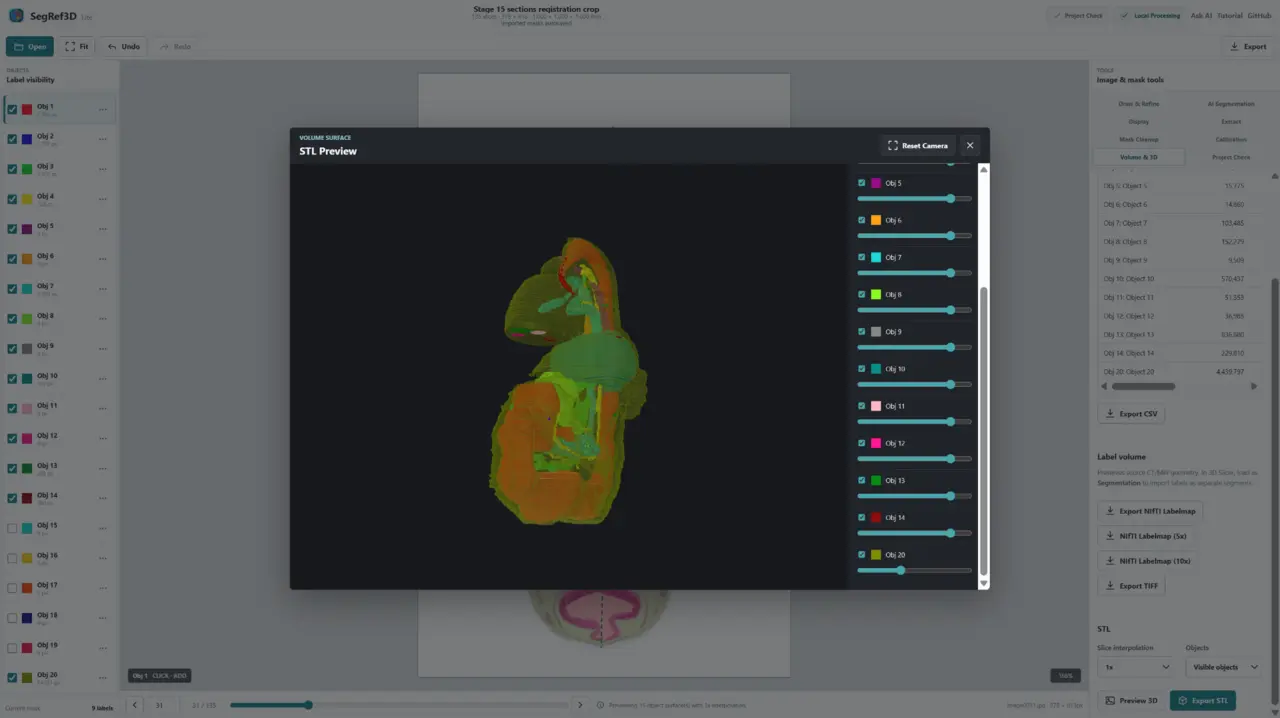Click the SegRef3D logo icon
This screenshot has height=718, width=1280.
click(16, 15)
